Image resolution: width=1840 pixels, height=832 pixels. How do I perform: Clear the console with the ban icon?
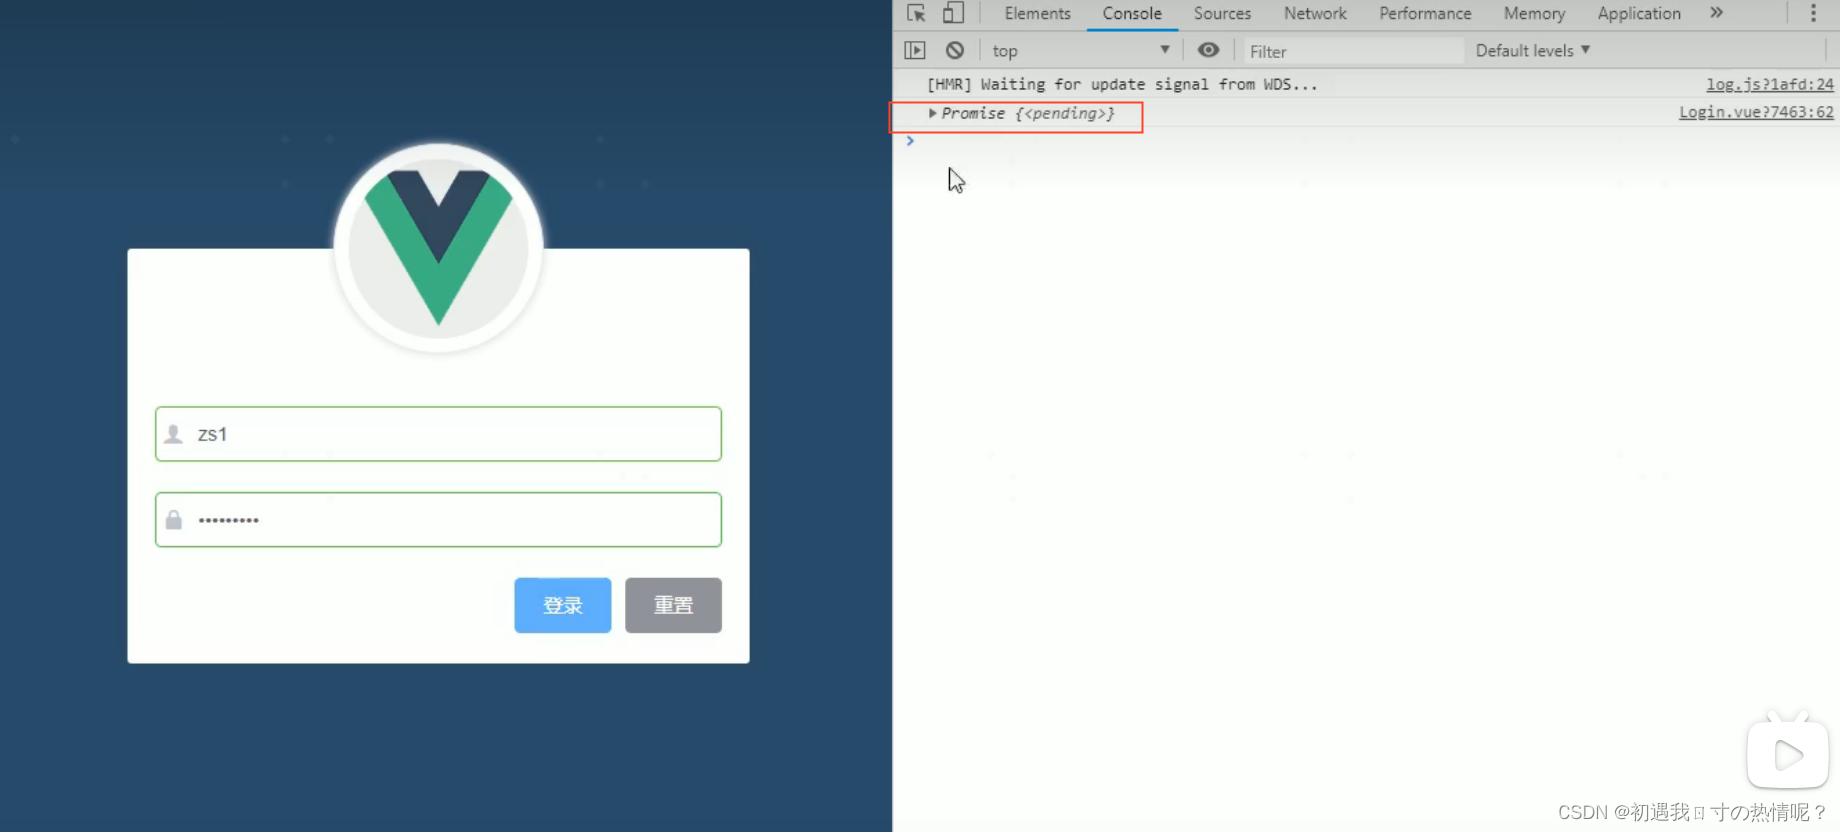tap(955, 50)
